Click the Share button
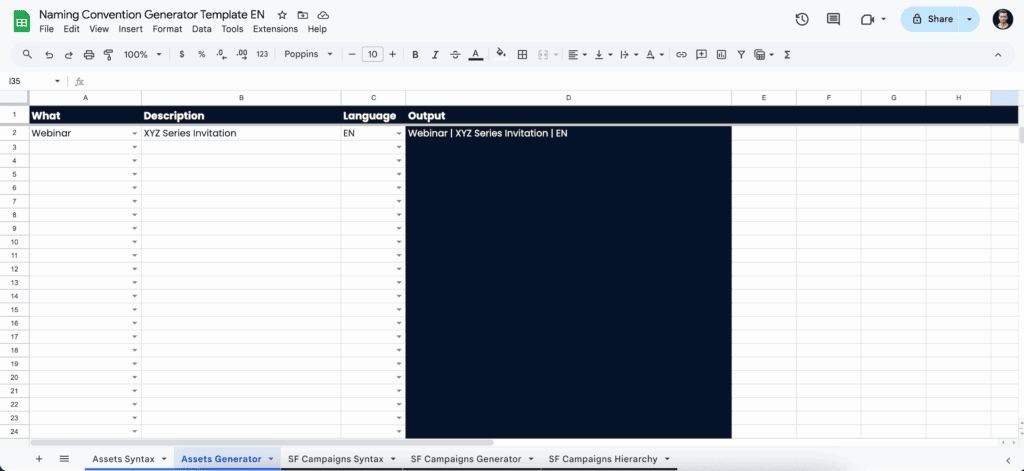Screen dimensions: 1024x471 [932, 20]
